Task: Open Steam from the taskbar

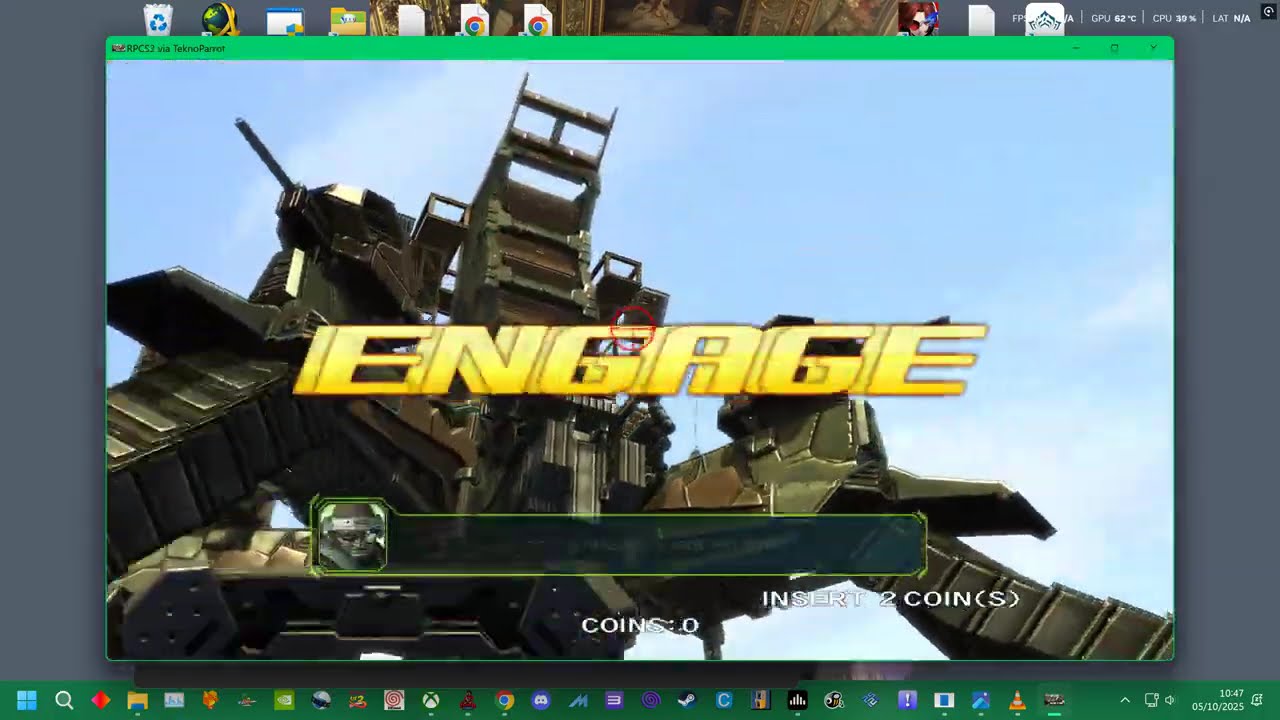Action: coord(687,700)
